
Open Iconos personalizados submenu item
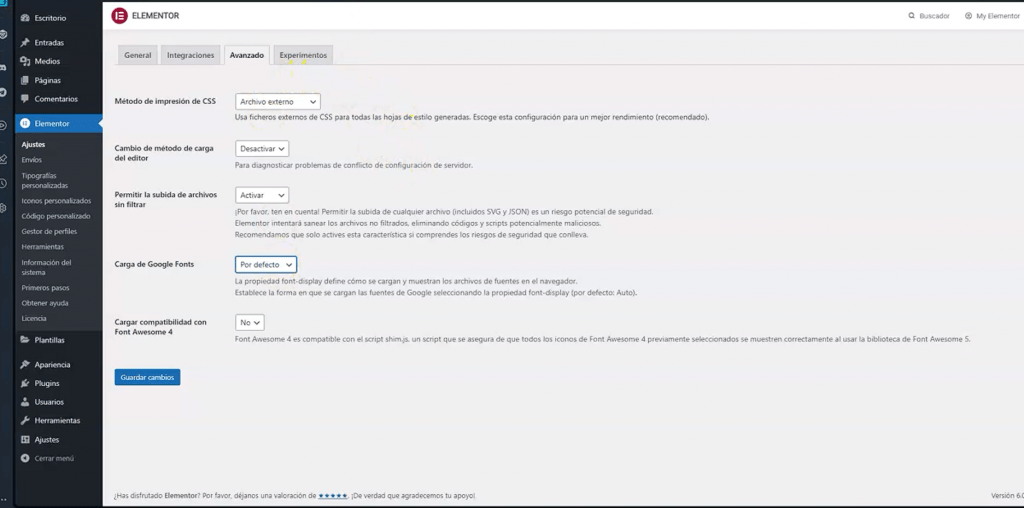(x=56, y=201)
